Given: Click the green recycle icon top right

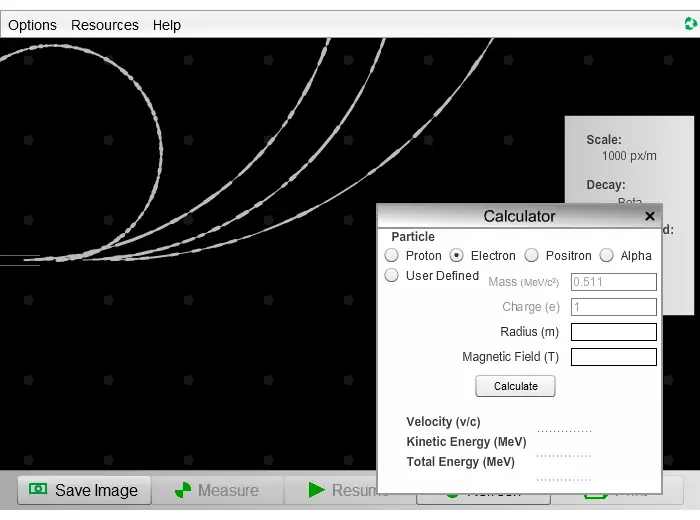Looking at the screenshot, I should (691, 23).
